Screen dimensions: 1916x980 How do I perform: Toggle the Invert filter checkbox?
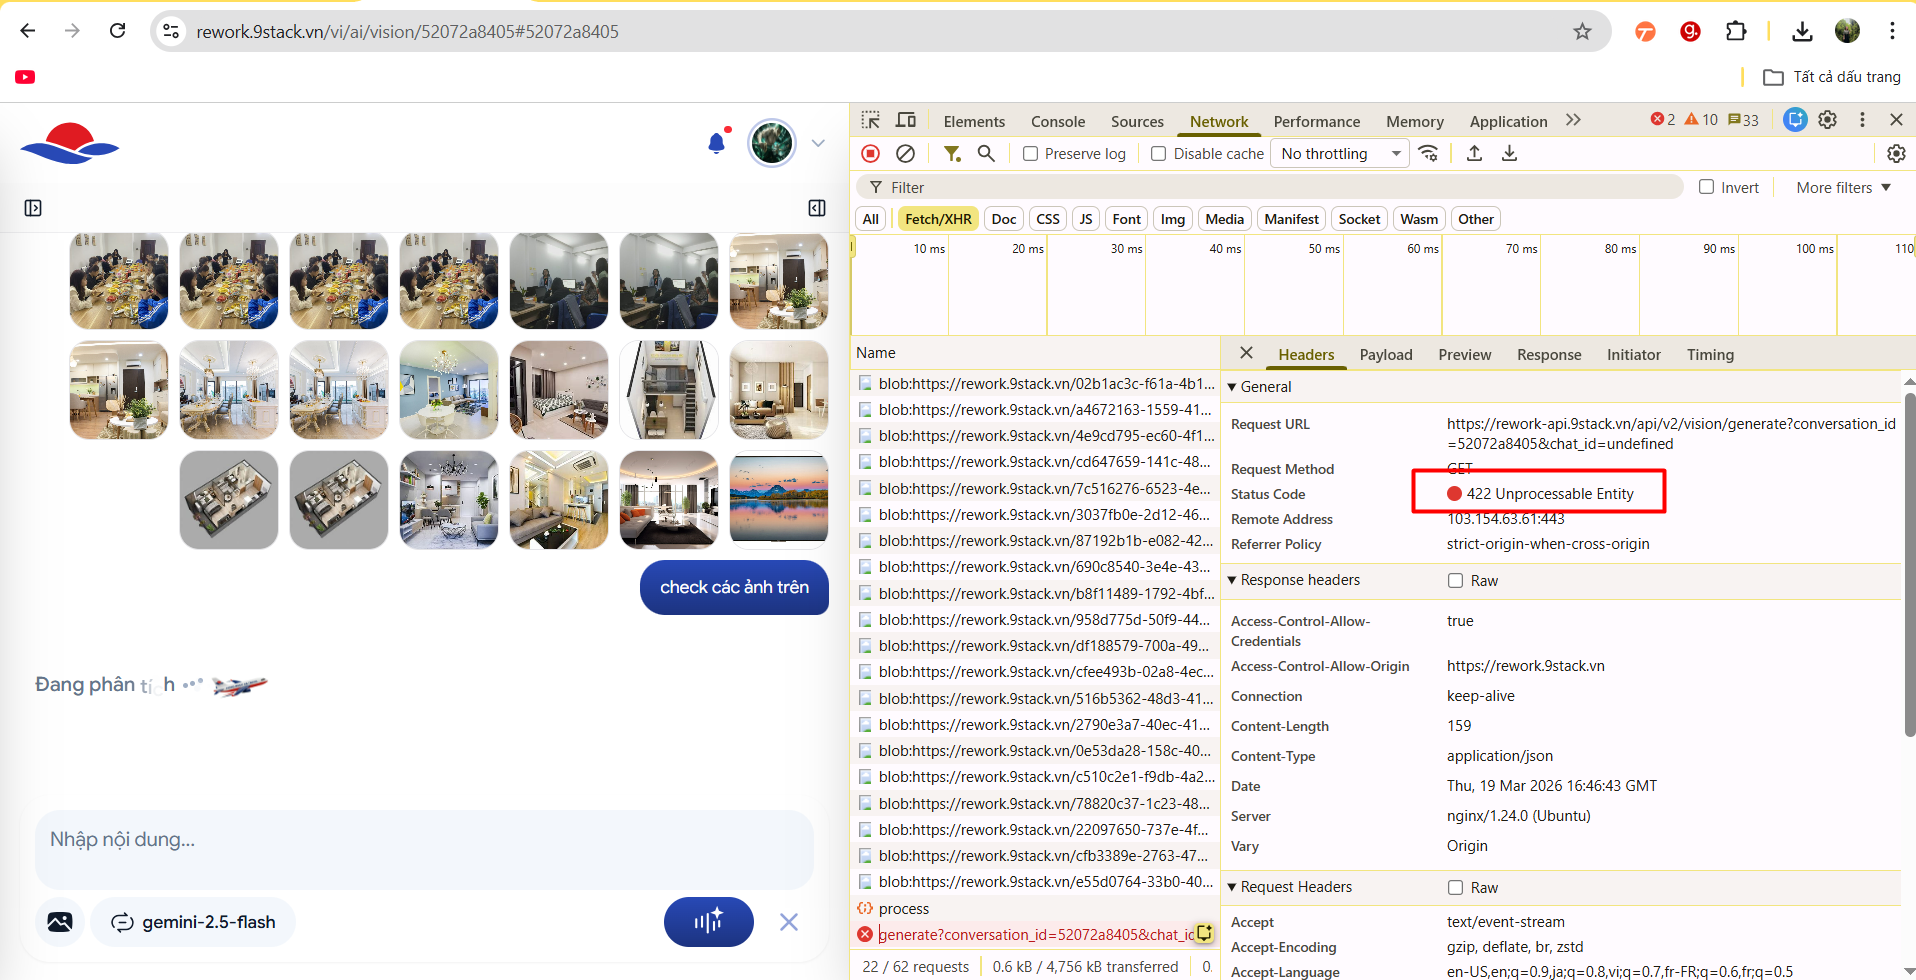[1707, 187]
